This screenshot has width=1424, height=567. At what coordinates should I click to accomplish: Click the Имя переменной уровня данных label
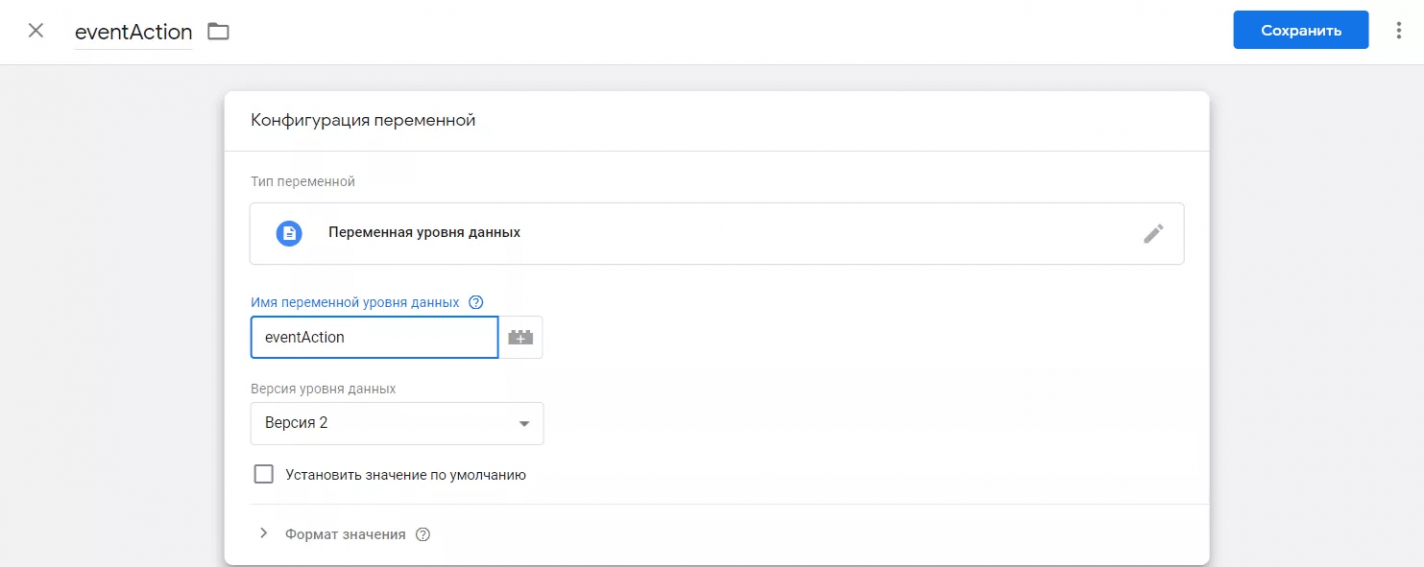click(x=356, y=302)
